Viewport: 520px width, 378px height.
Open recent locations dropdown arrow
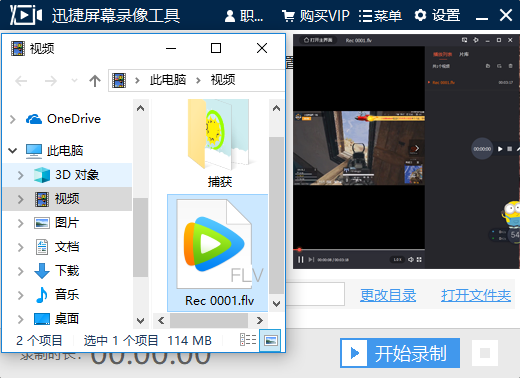click(x=74, y=80)
